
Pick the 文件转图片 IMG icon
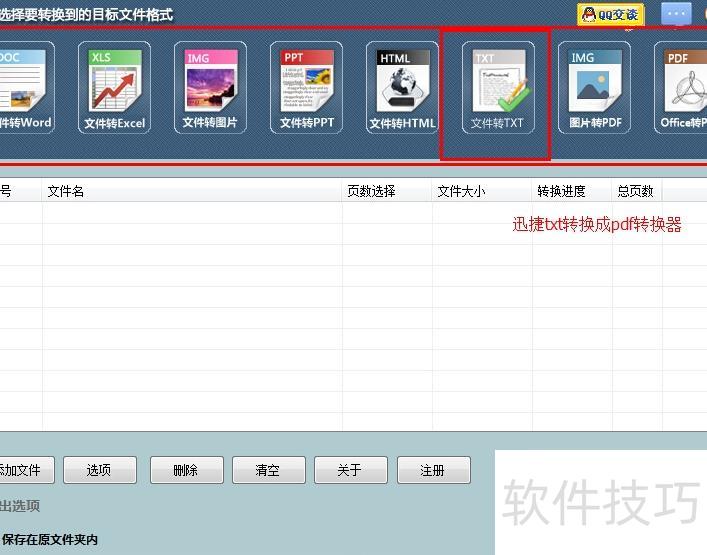210,88
